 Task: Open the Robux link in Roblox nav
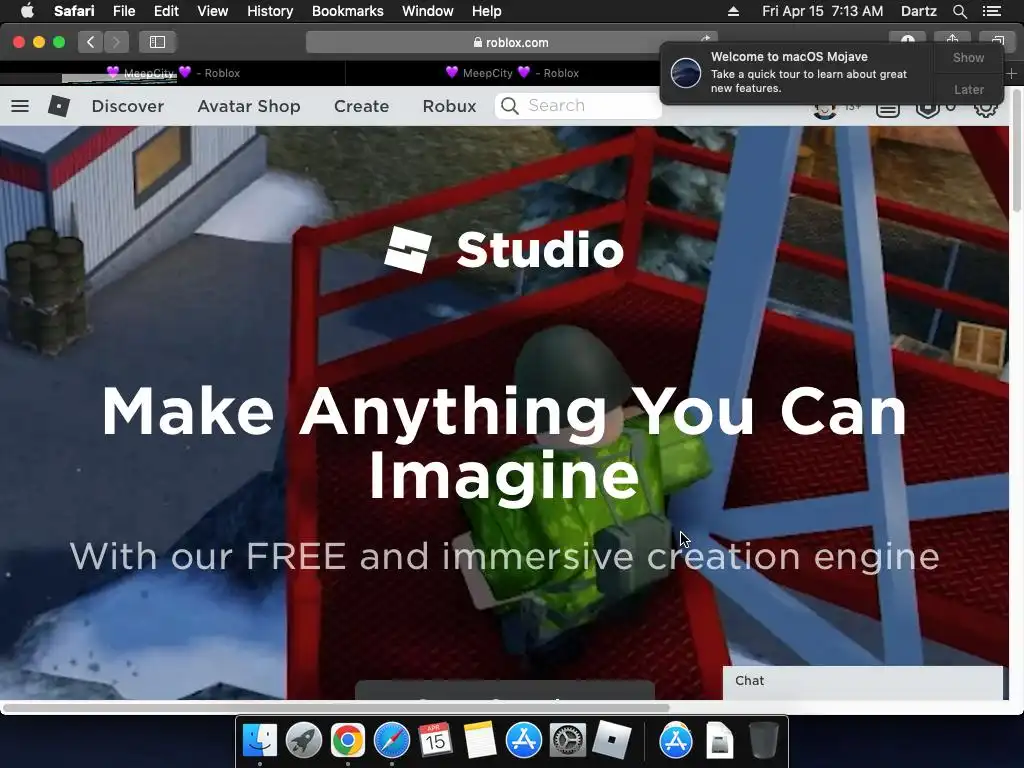[x=449, y=106]
